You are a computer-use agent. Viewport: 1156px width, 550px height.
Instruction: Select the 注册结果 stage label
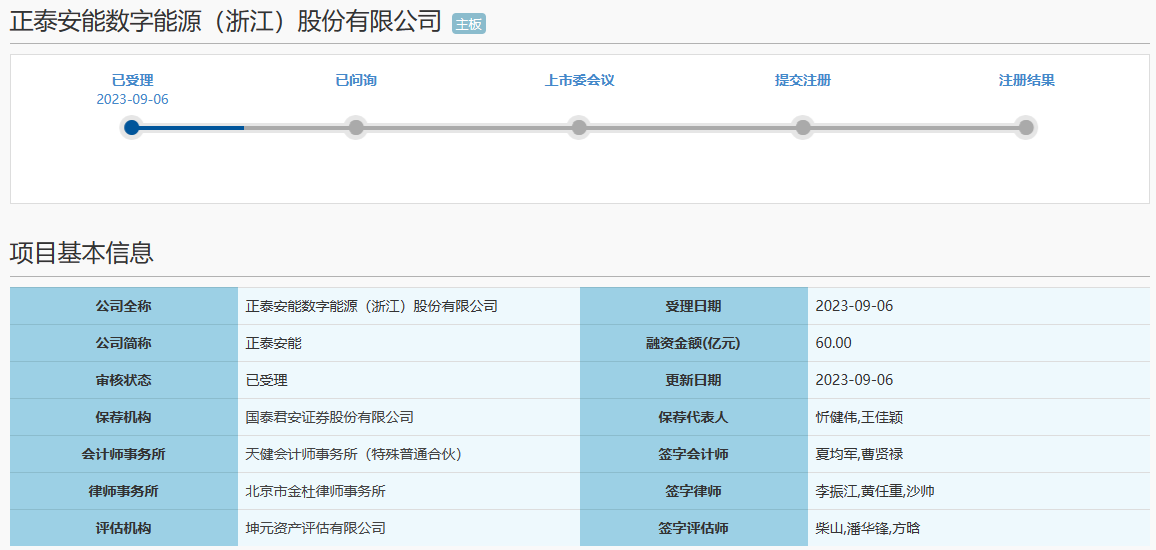[x=1027, y=80]
